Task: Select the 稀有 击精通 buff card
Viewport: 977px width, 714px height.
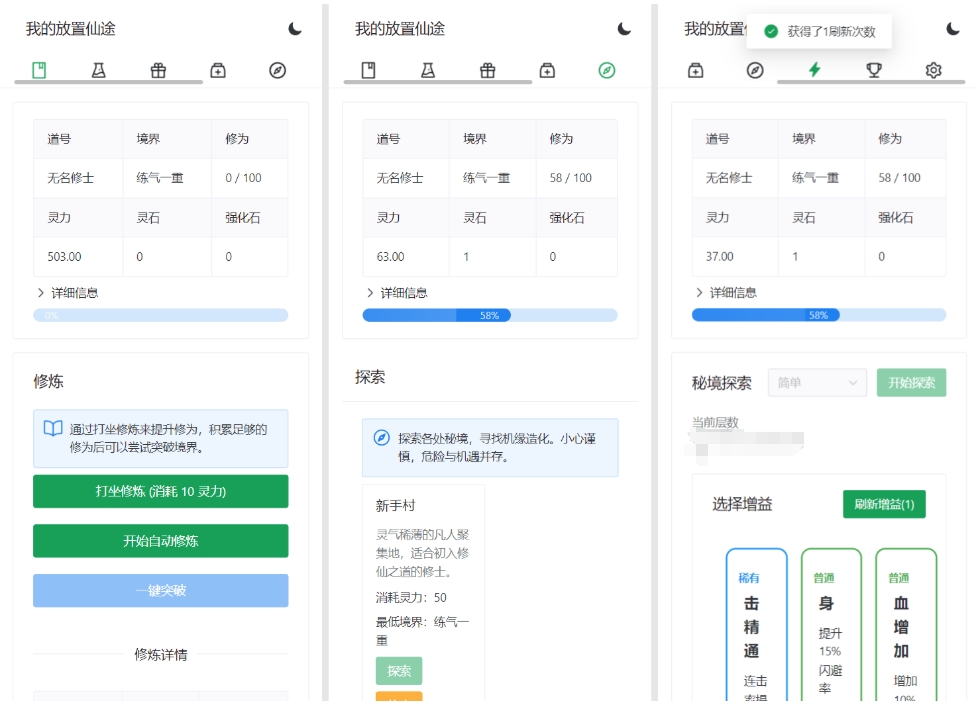Action: click(x=756, y=625)
